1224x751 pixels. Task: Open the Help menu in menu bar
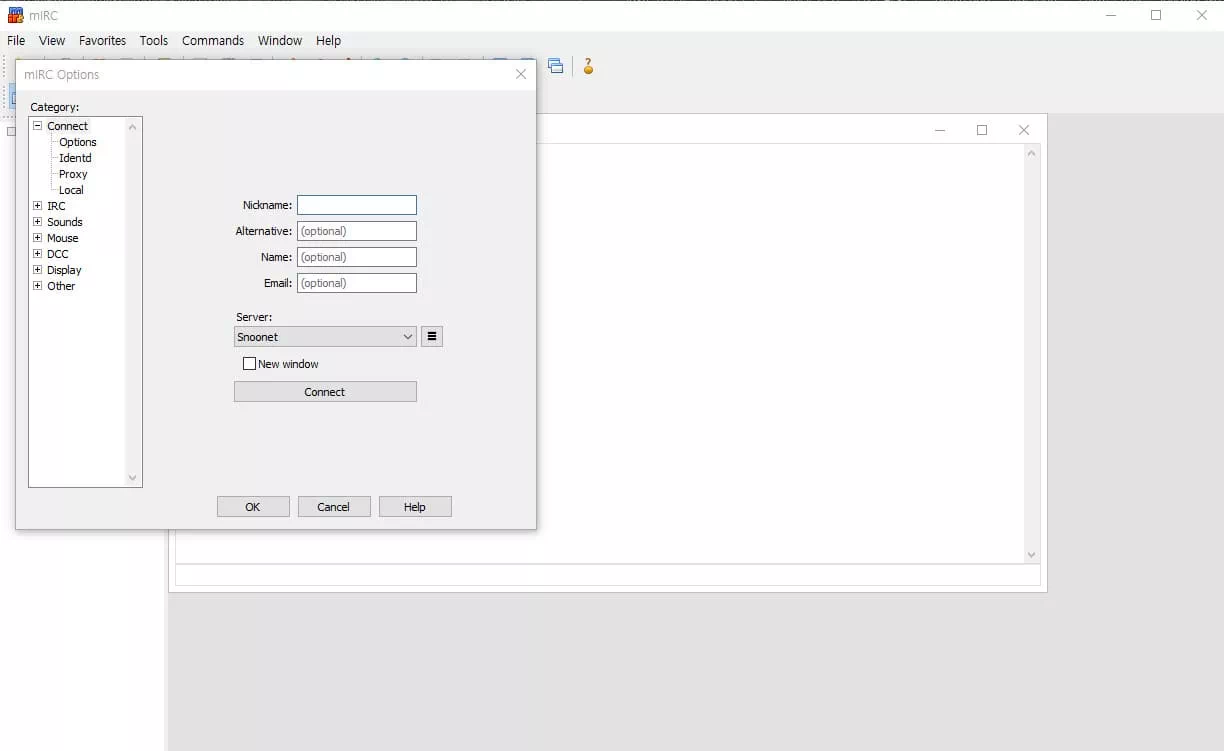coord(329,41)
